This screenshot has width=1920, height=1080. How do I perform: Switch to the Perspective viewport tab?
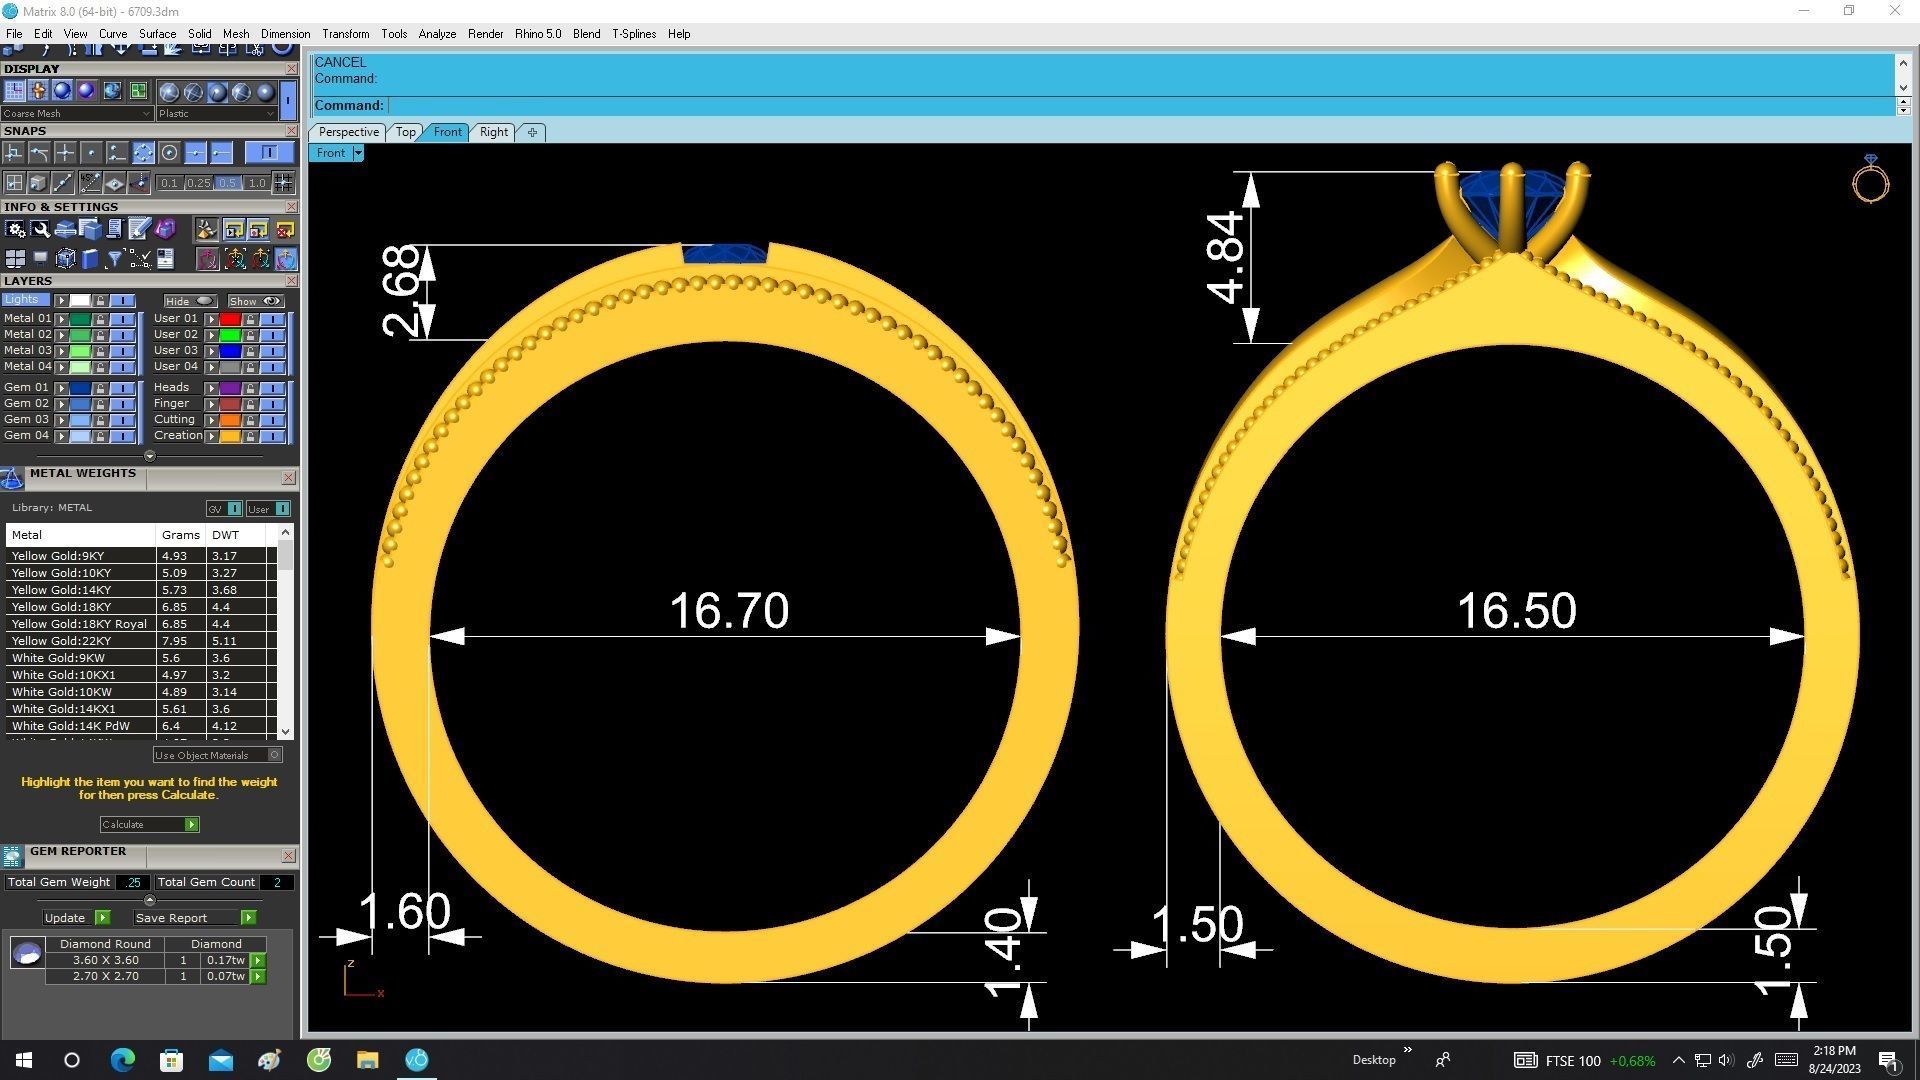pos(348,132)
